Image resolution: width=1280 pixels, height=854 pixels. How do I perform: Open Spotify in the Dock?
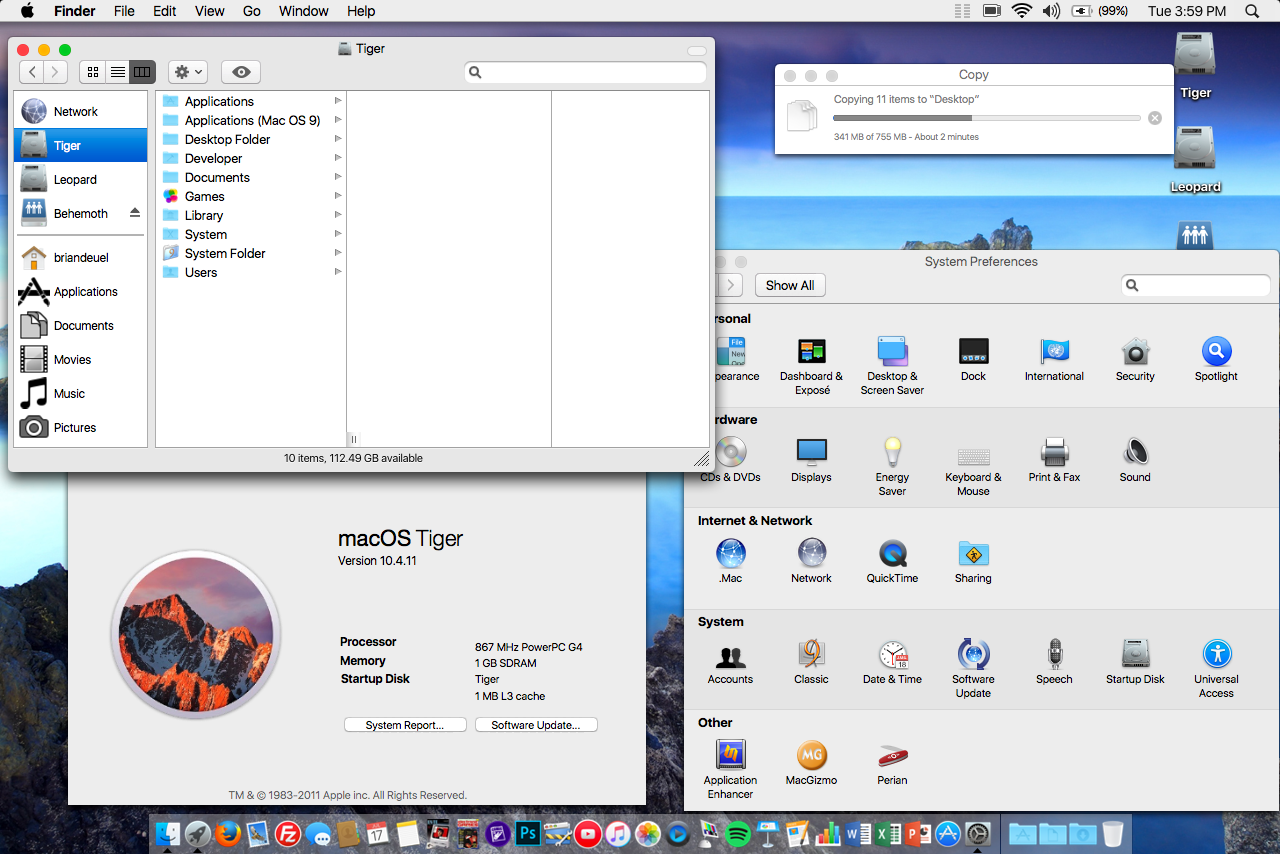[x=738, y=833]
